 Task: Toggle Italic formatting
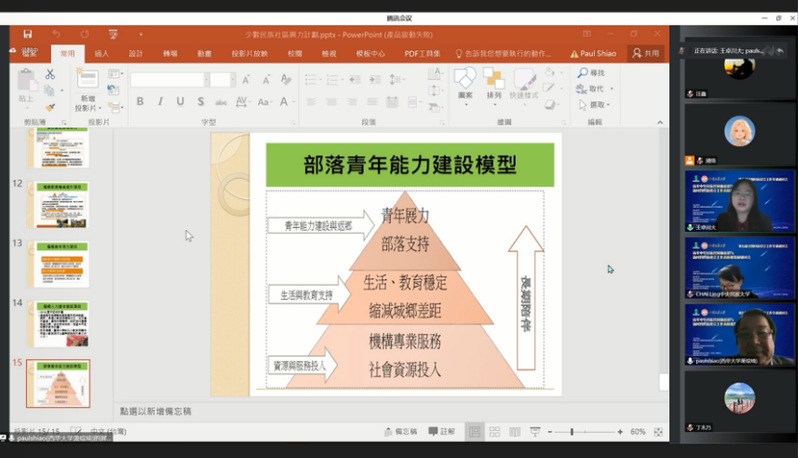160,101
